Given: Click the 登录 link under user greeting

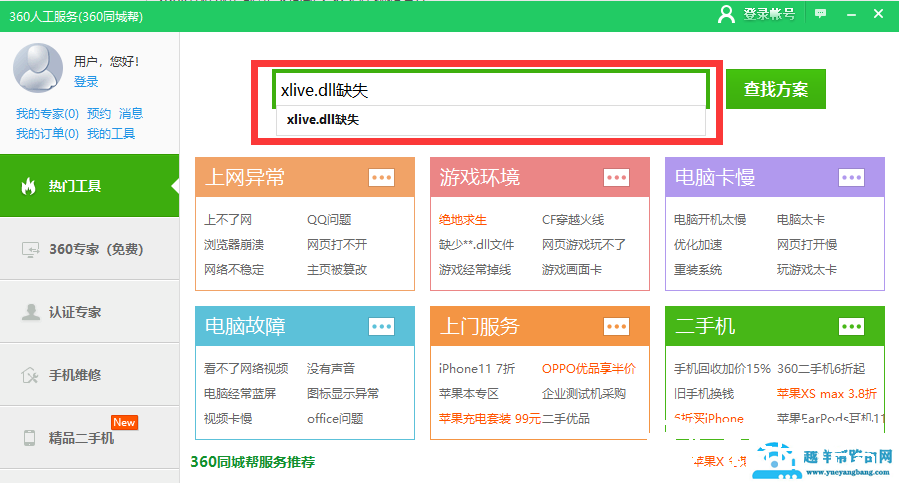Looking at the screenshot, I should [86, 81].
